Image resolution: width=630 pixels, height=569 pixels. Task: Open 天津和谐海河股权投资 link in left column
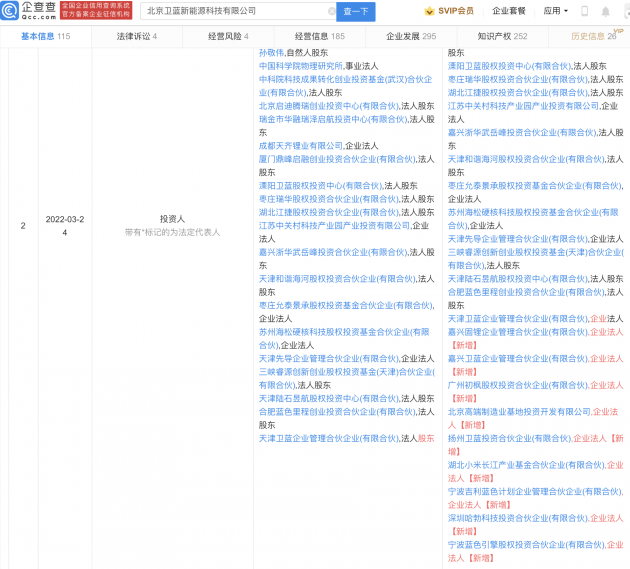(x=337, y=278)
